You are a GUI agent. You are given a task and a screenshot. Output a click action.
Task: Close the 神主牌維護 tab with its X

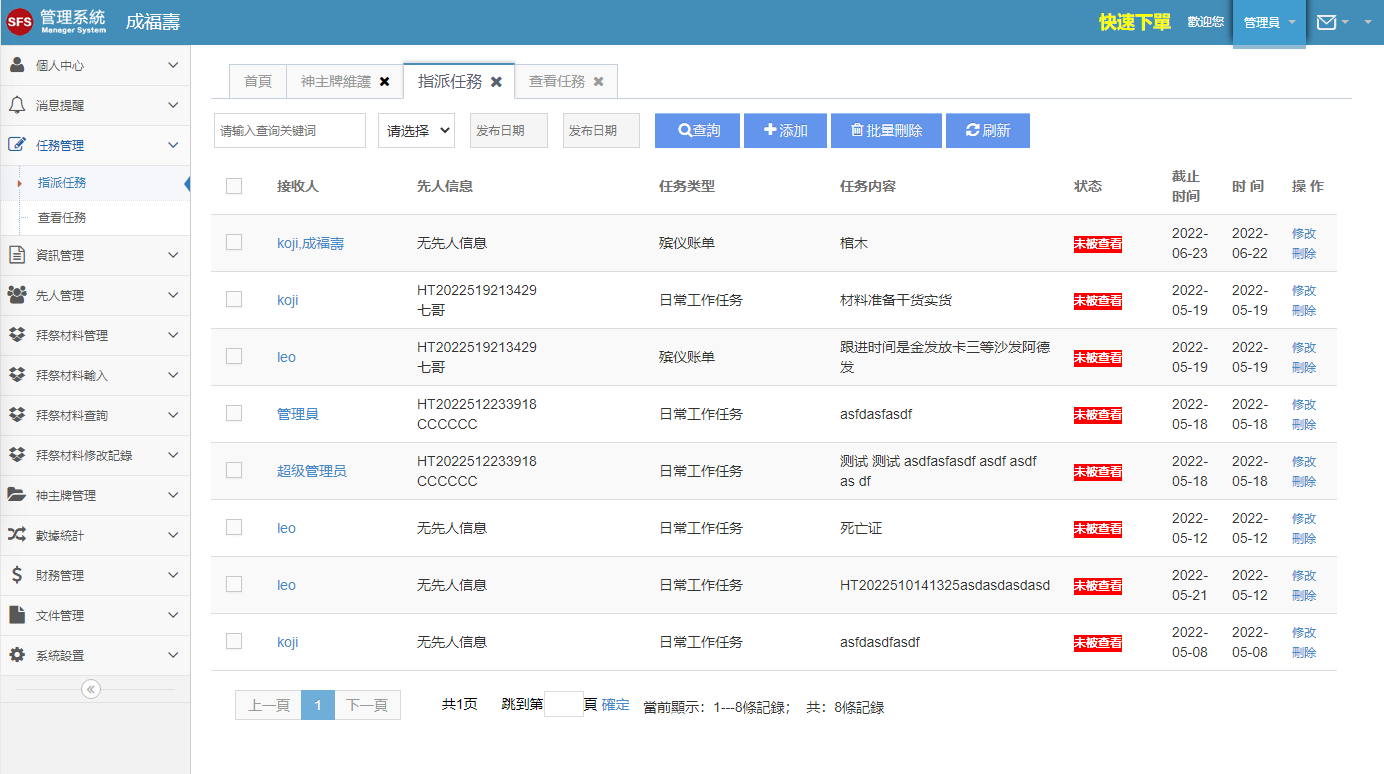[385, 82]
